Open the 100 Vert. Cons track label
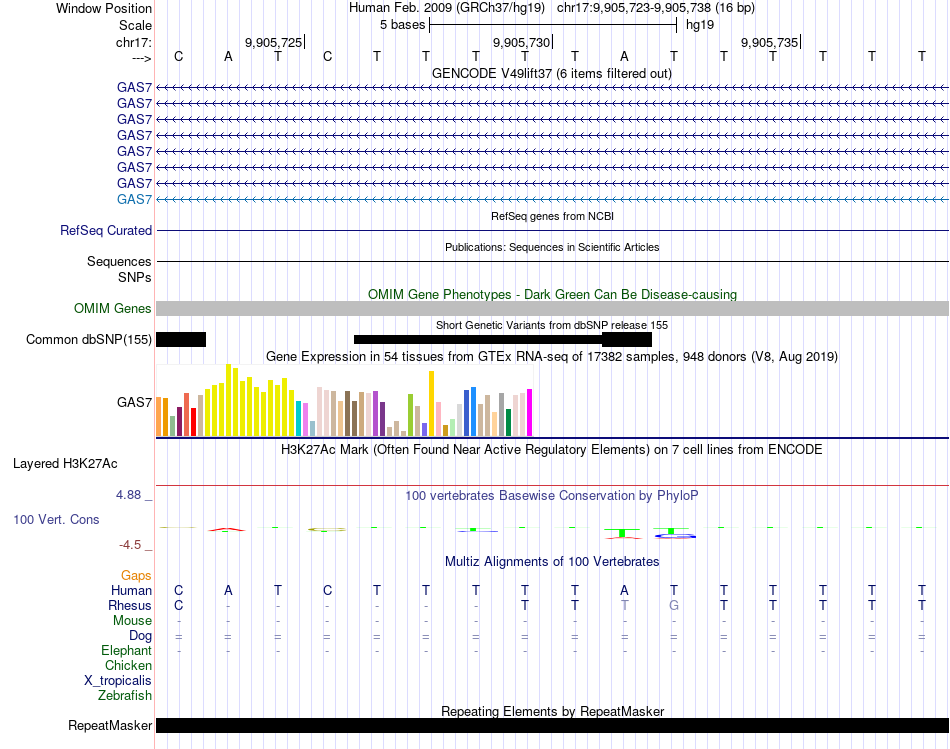The width and height of the screenshot is (950, 749). tap(56, 519)
